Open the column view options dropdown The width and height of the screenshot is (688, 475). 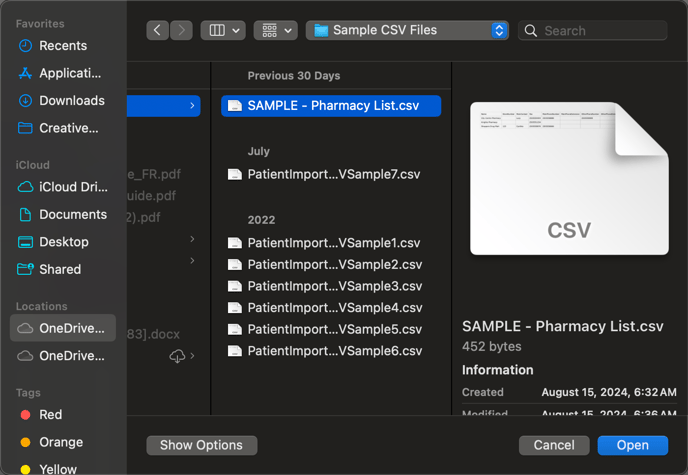[x=222, y=31]
